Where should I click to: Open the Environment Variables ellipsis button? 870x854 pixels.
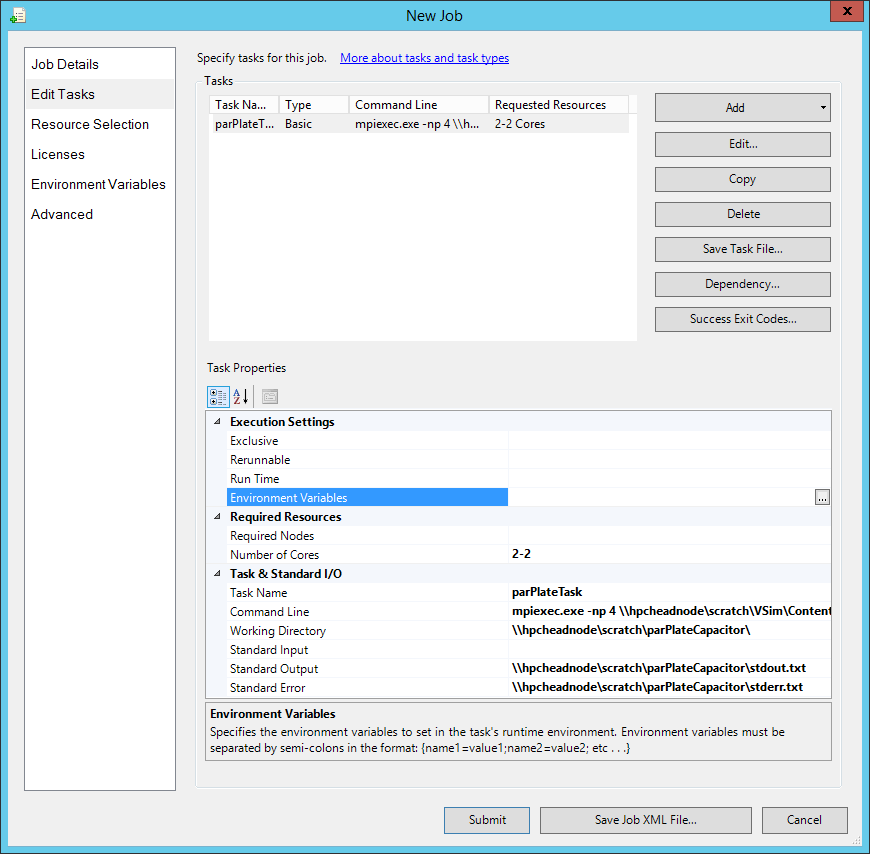click(822, 497)
